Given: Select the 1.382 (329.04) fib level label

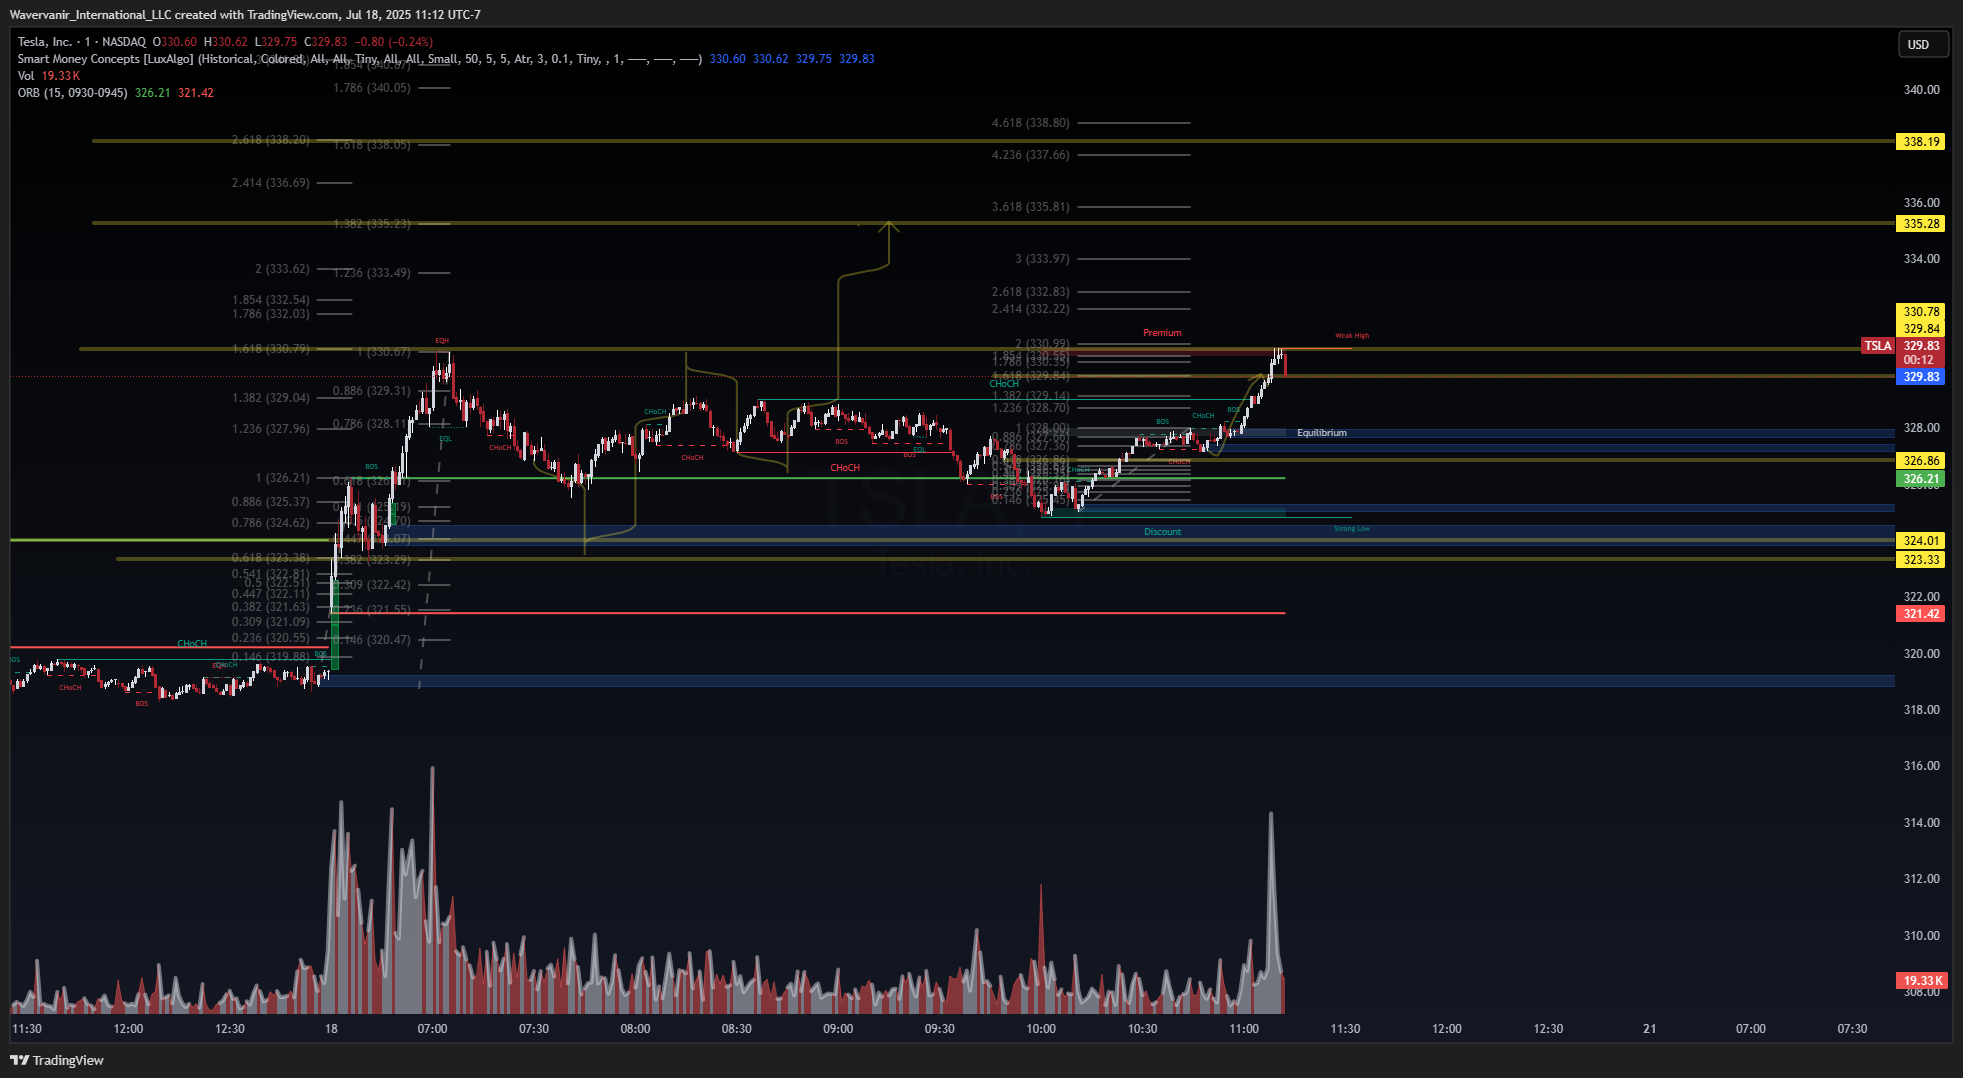Looking at the screenshot, I should point(270,398).
